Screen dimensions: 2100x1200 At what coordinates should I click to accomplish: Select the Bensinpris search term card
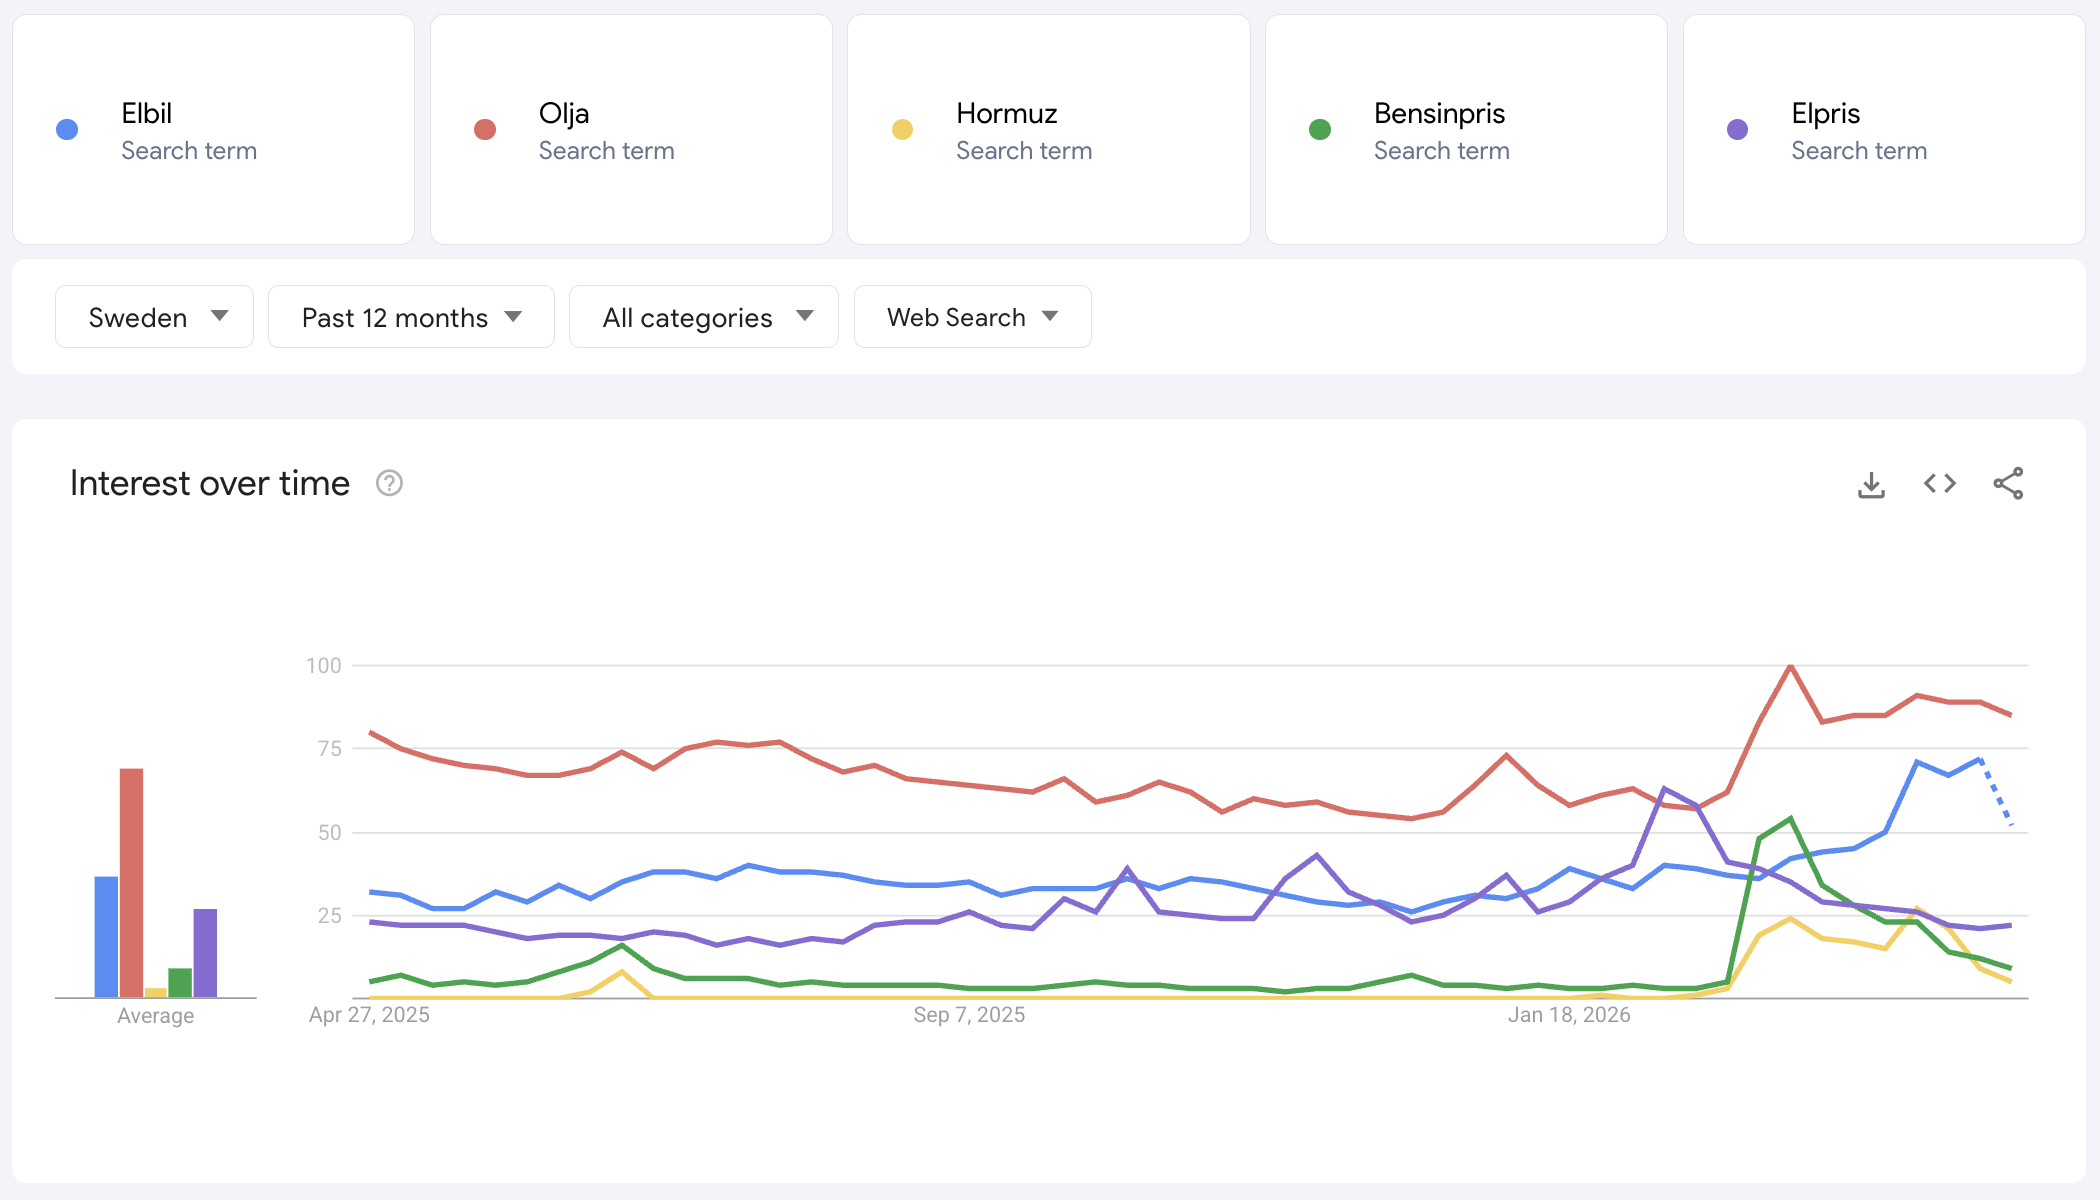coord(1466,130)
